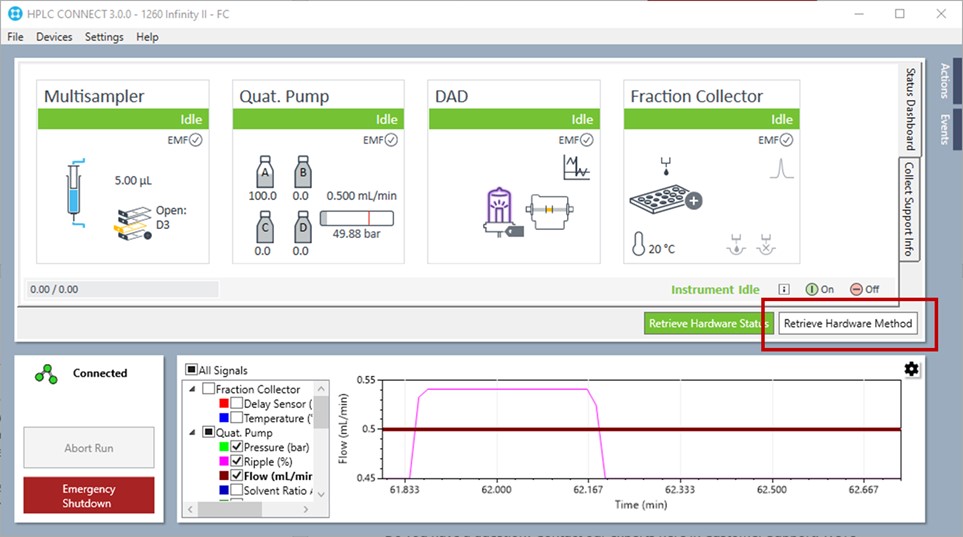Uncheck the Flow (mL/min) signal
Image resolution: width=963 pixels, height=537 pixels.
tap(236, 476)
